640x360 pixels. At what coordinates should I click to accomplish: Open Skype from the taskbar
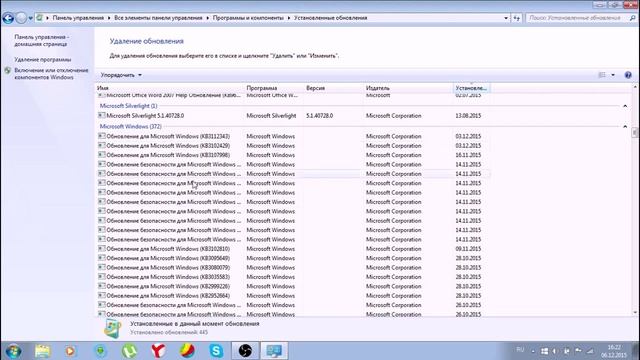pyautogui.click(x=216, y=351)
